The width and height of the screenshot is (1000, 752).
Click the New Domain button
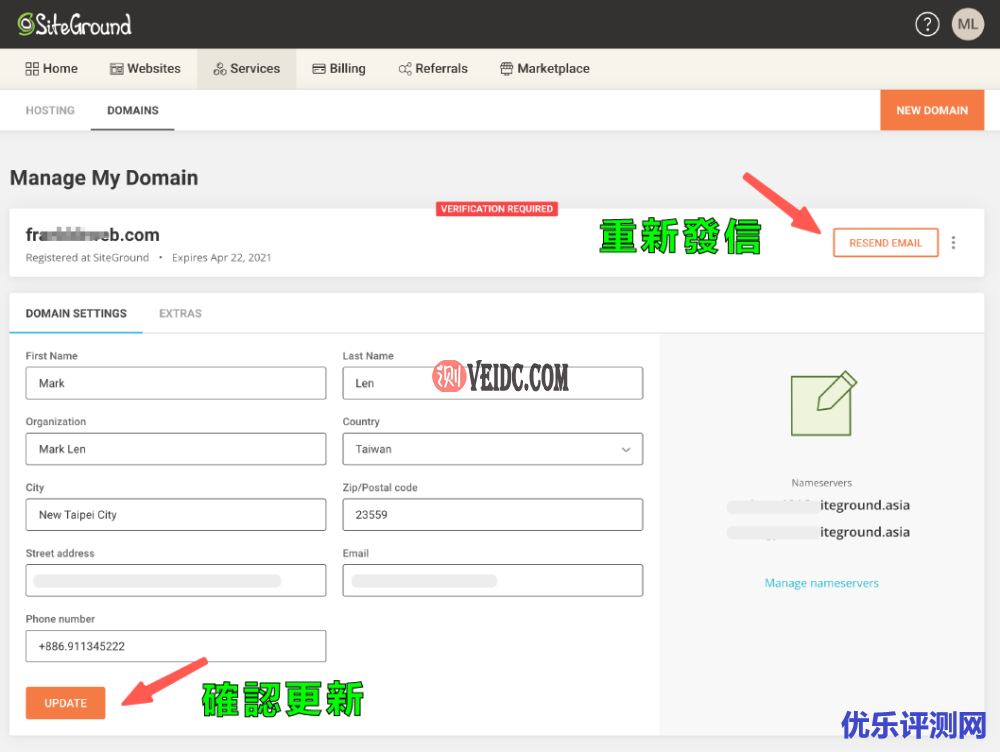click(932, 110)
